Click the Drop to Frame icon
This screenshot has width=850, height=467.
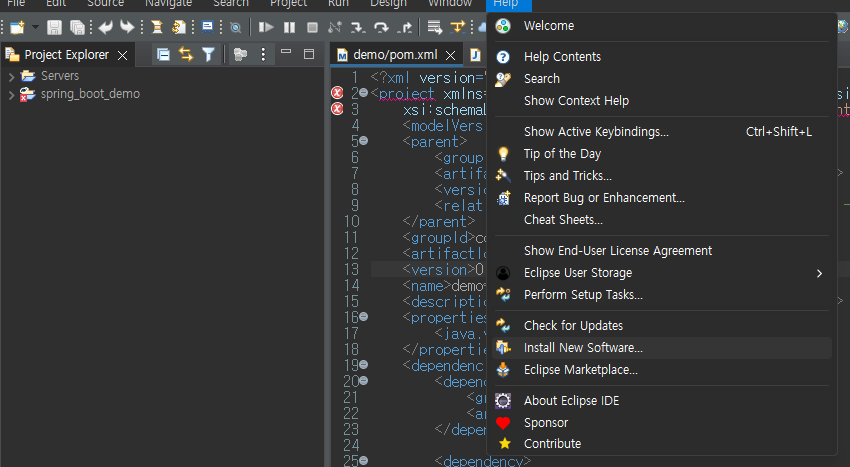pyautogui.click(x=434, y=27)
